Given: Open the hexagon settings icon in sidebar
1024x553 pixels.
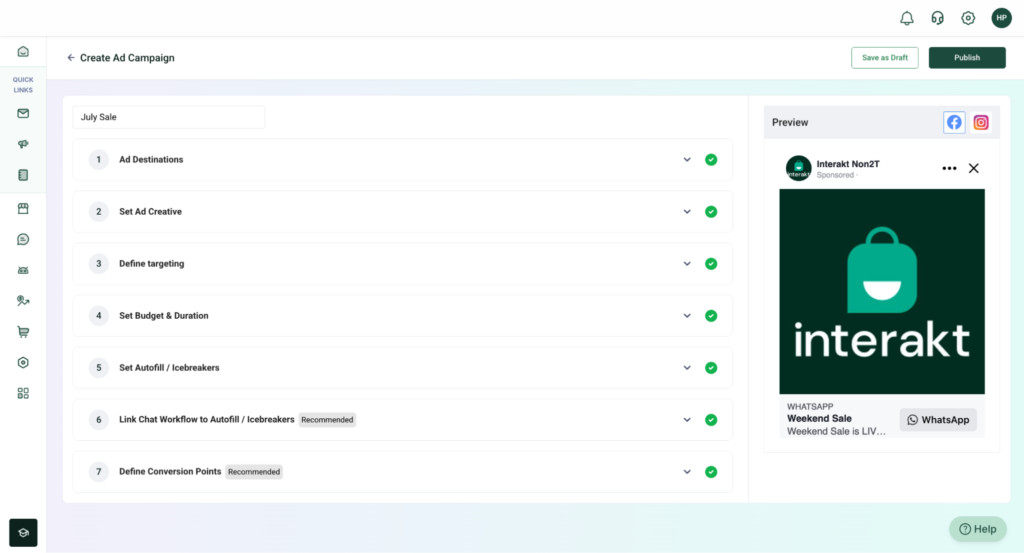Looking at the screenshot, I should pyautogui.click(x=23, y=362).
